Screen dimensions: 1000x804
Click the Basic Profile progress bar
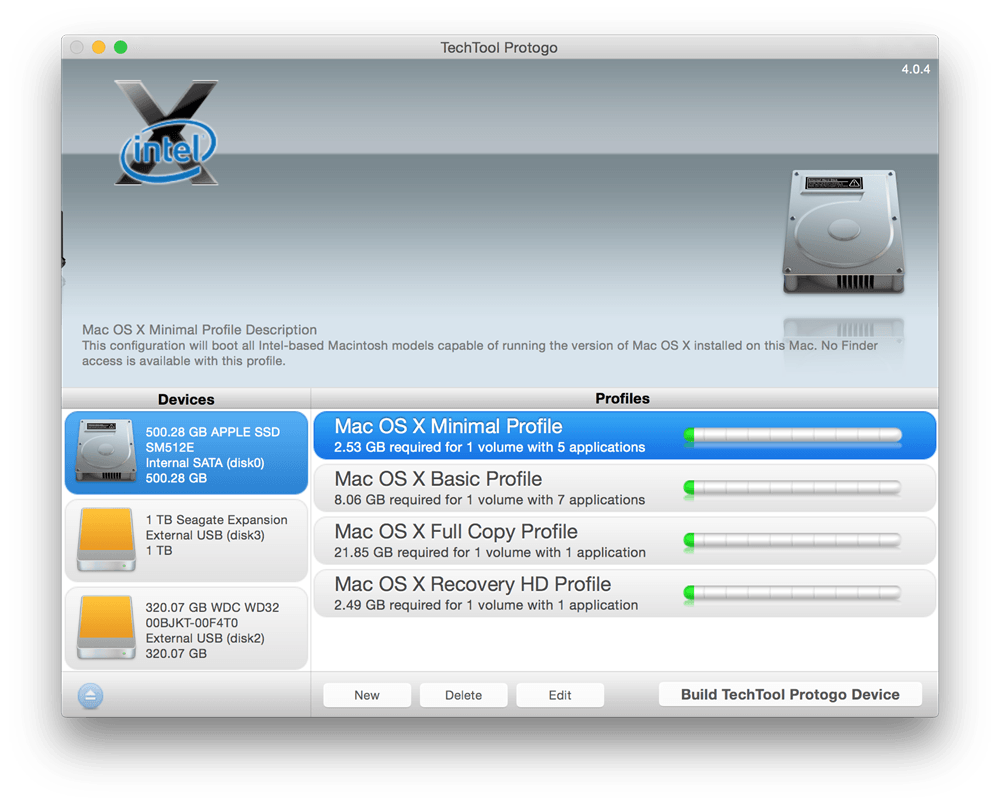pos(793,488)
